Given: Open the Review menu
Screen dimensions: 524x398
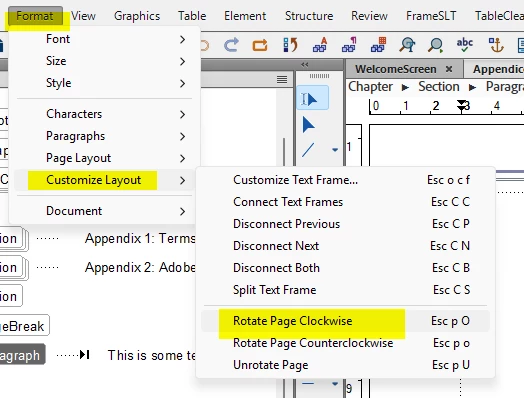Looking at the screenshot, I should (369, 16).
